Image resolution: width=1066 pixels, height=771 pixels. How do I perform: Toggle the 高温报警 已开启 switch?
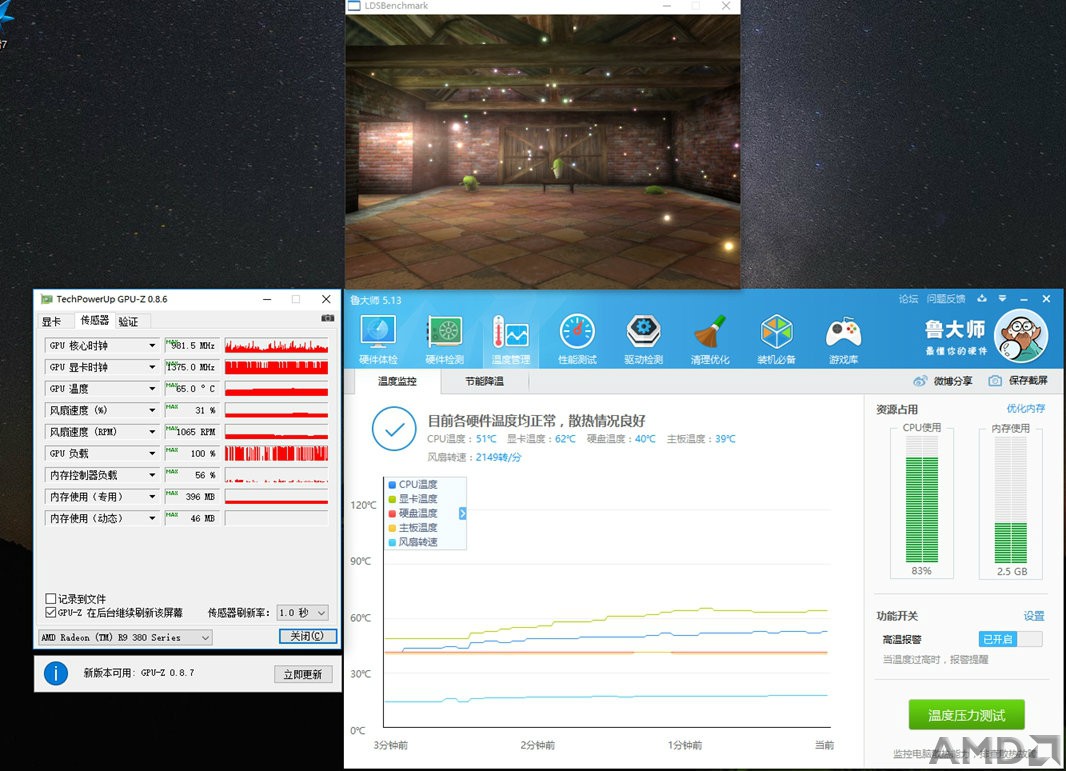(1010, 639)
